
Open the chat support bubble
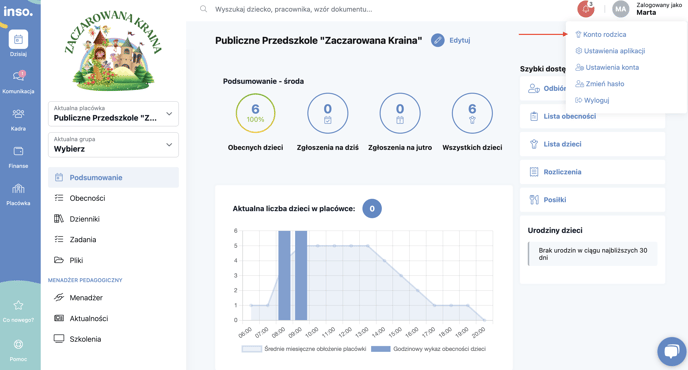pos(671,351)
